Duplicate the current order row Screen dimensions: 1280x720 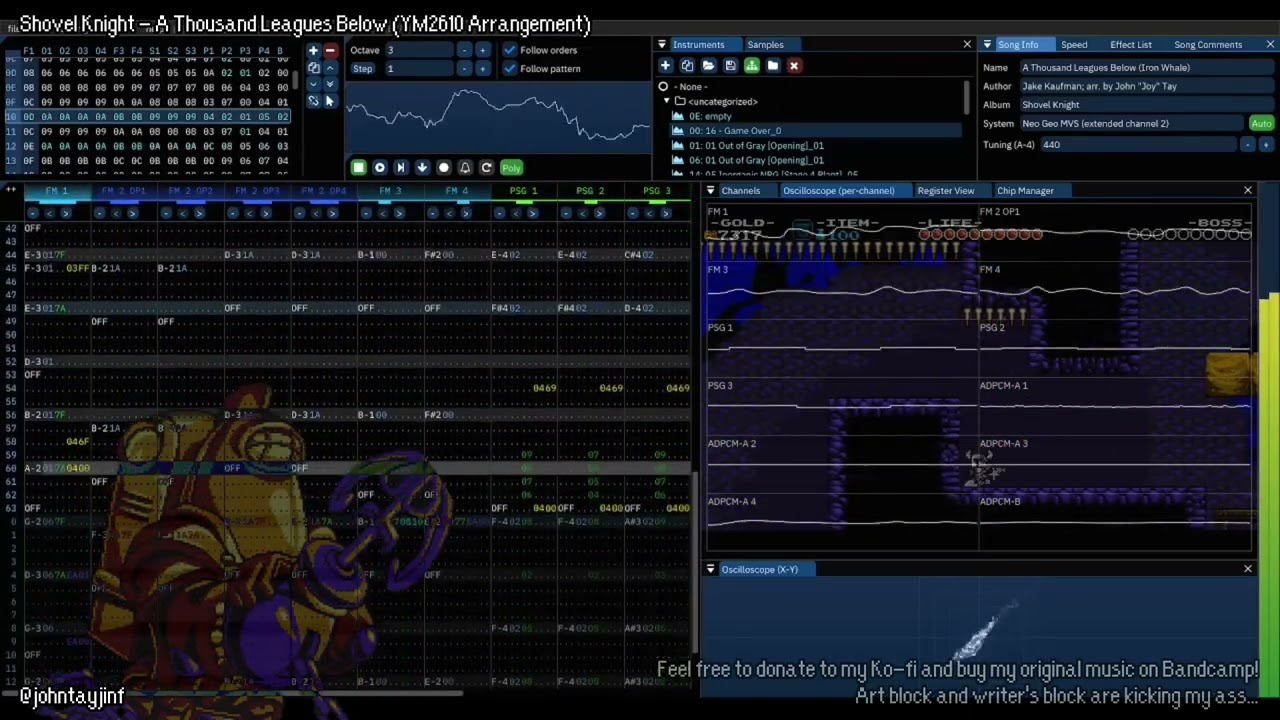pos(313,68)
